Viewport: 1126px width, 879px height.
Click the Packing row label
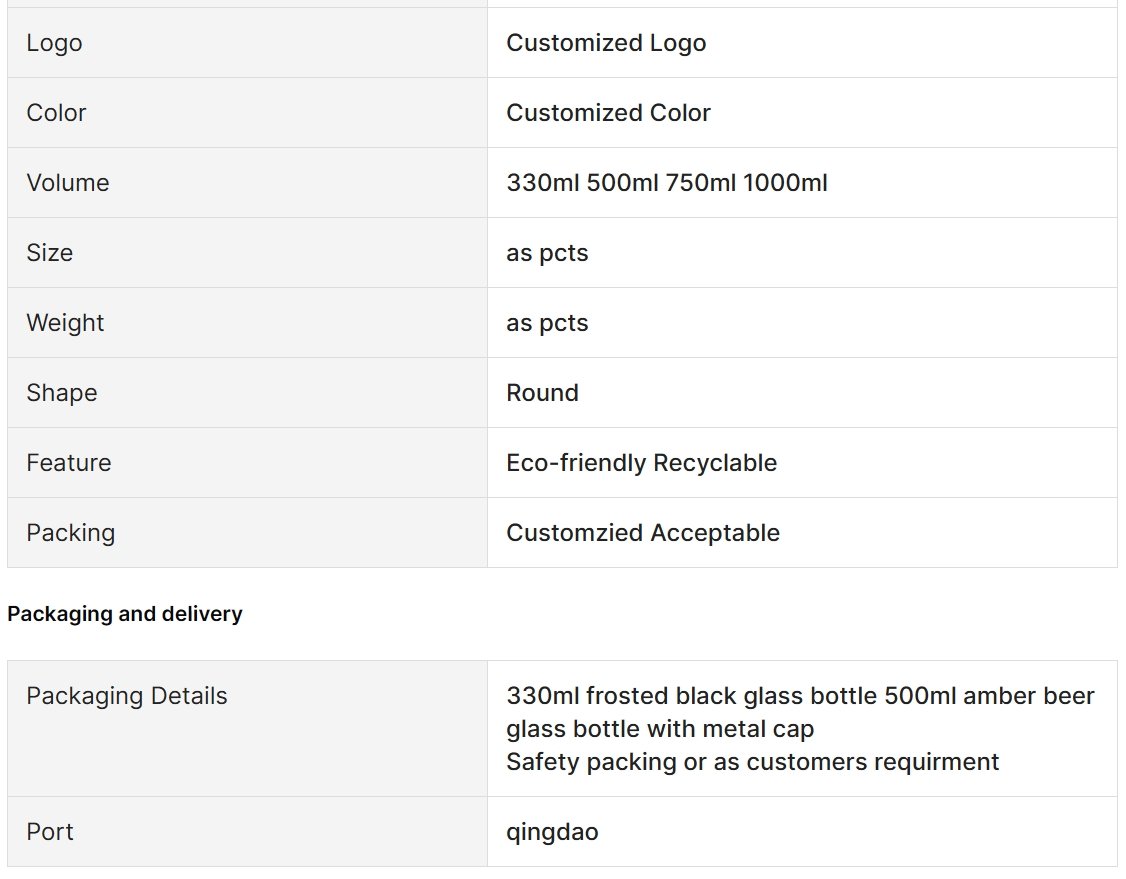coord(70,533)
